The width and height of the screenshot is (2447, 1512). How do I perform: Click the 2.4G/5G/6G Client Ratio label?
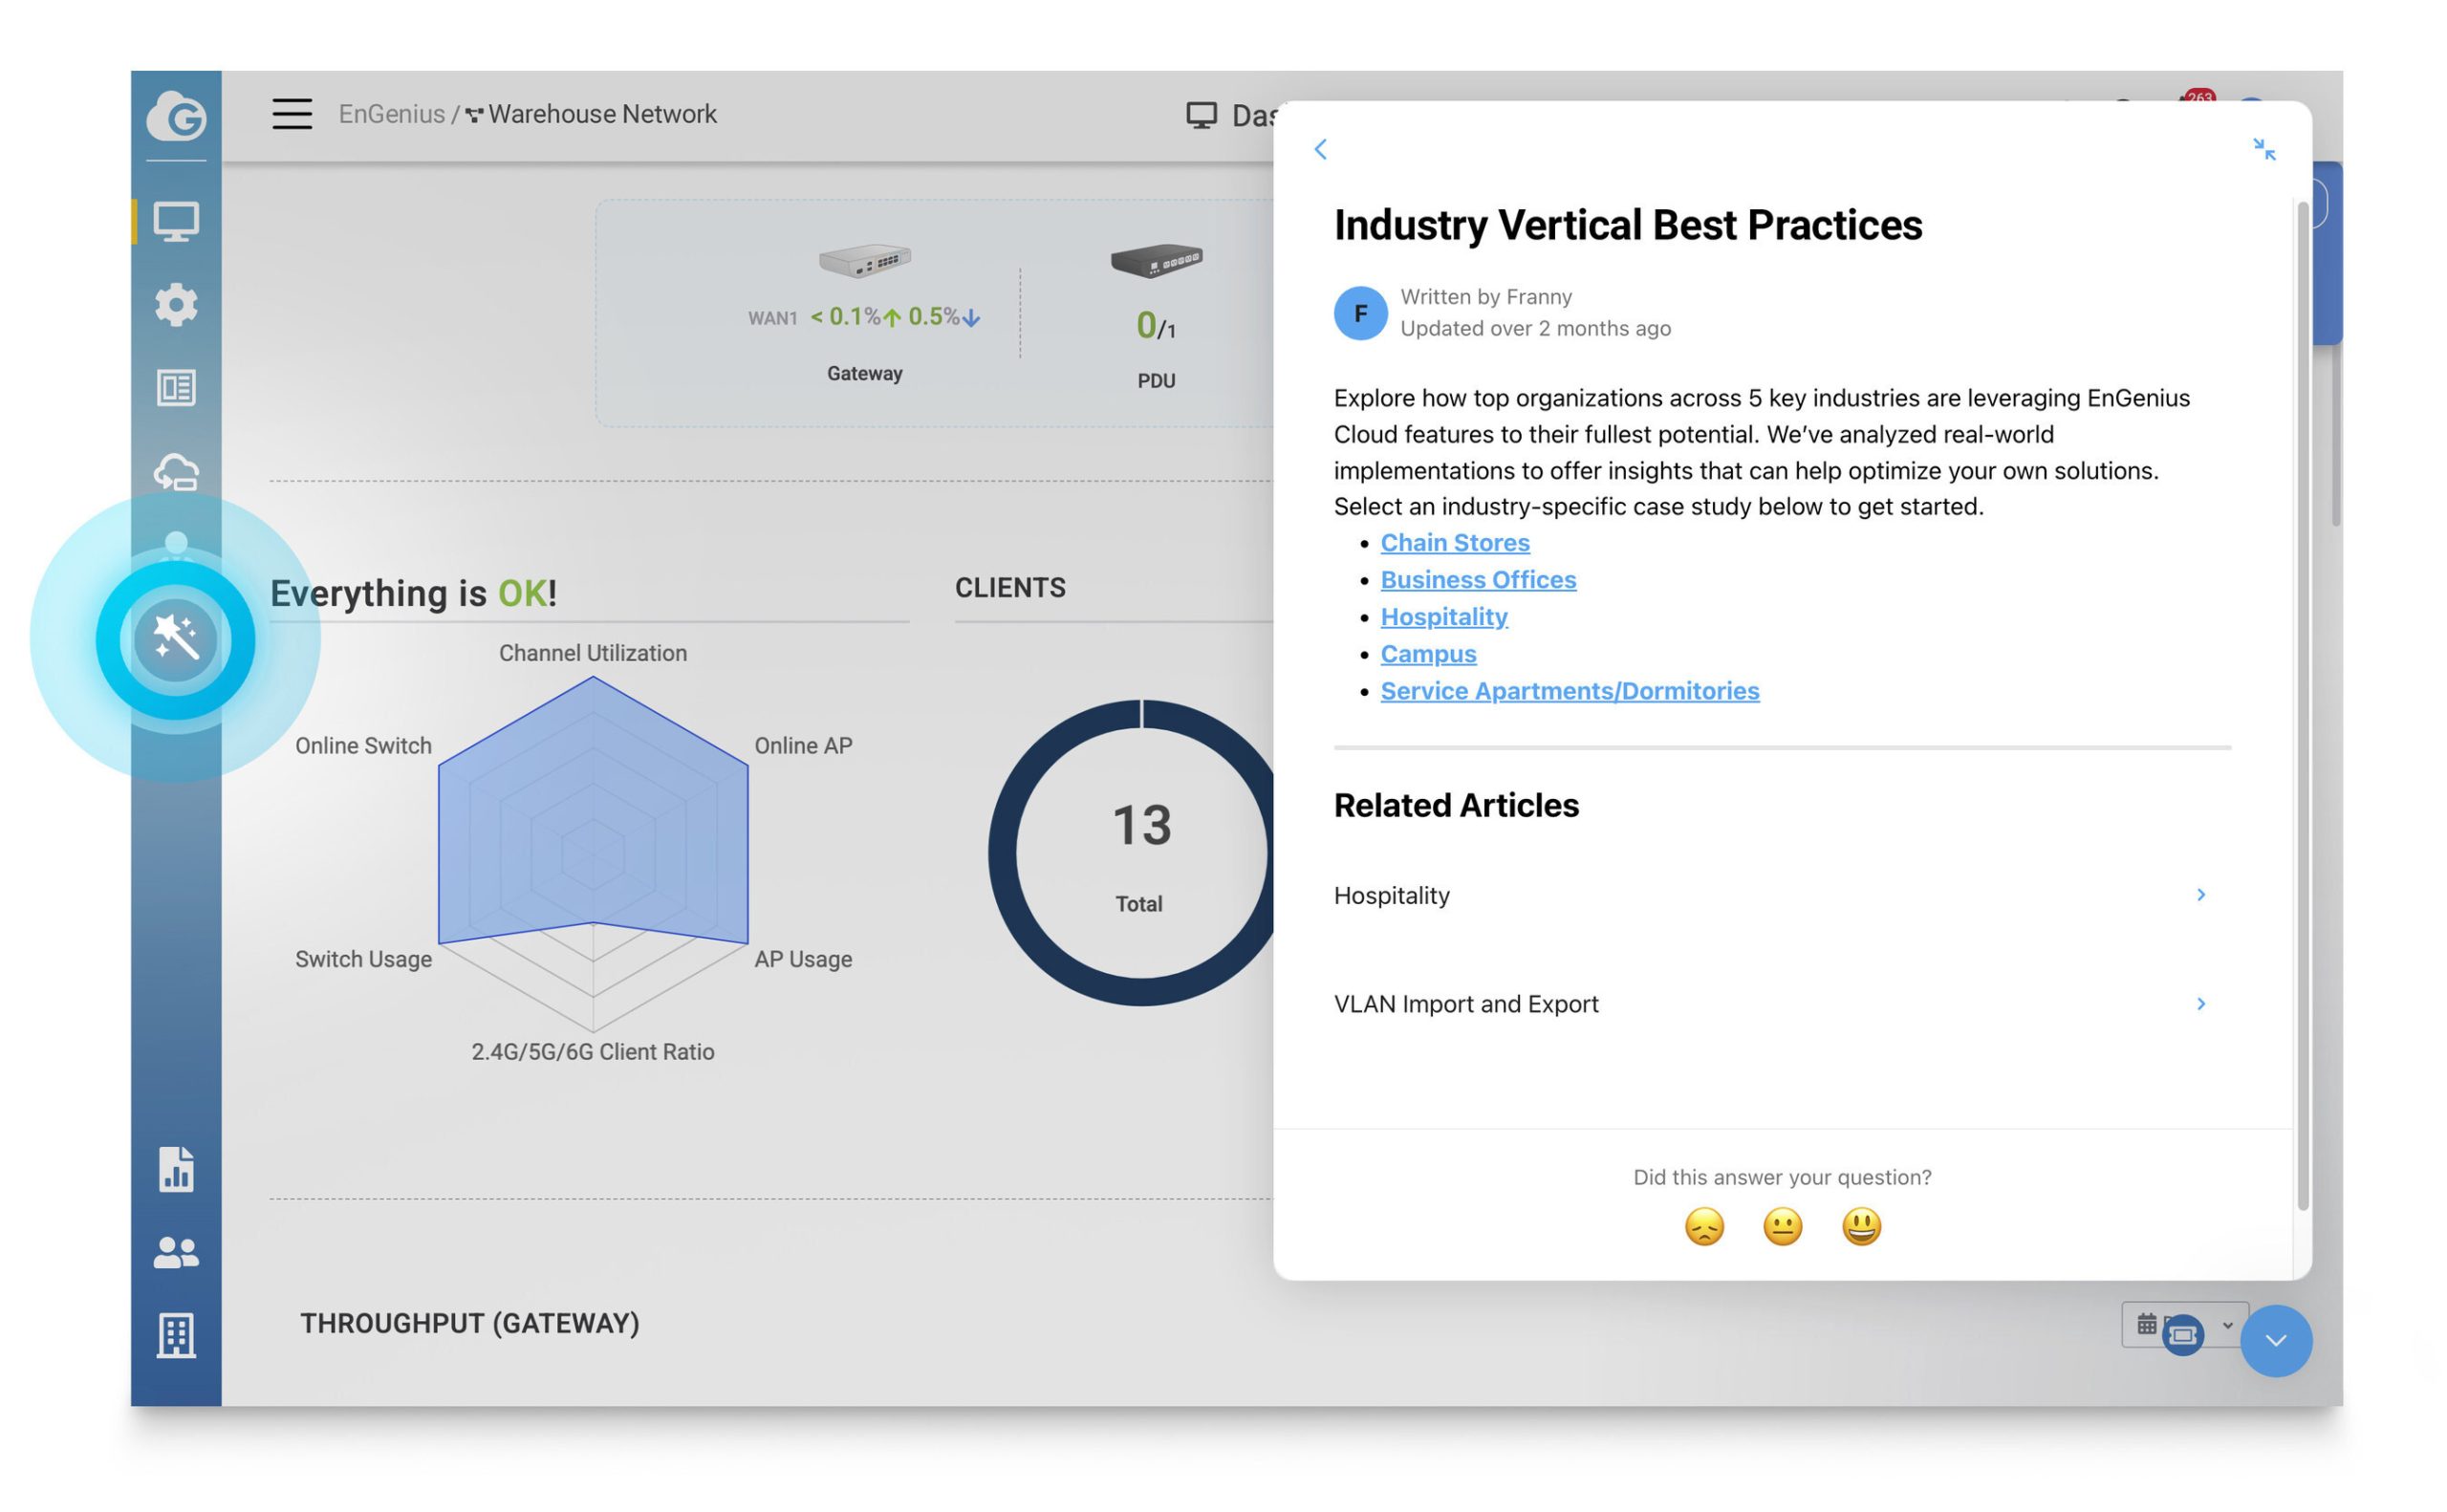[x=593, y=1053]
